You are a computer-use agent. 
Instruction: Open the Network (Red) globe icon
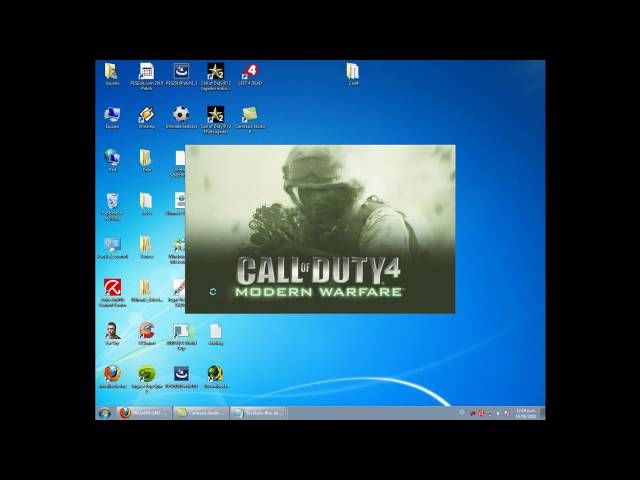point(112,160)
